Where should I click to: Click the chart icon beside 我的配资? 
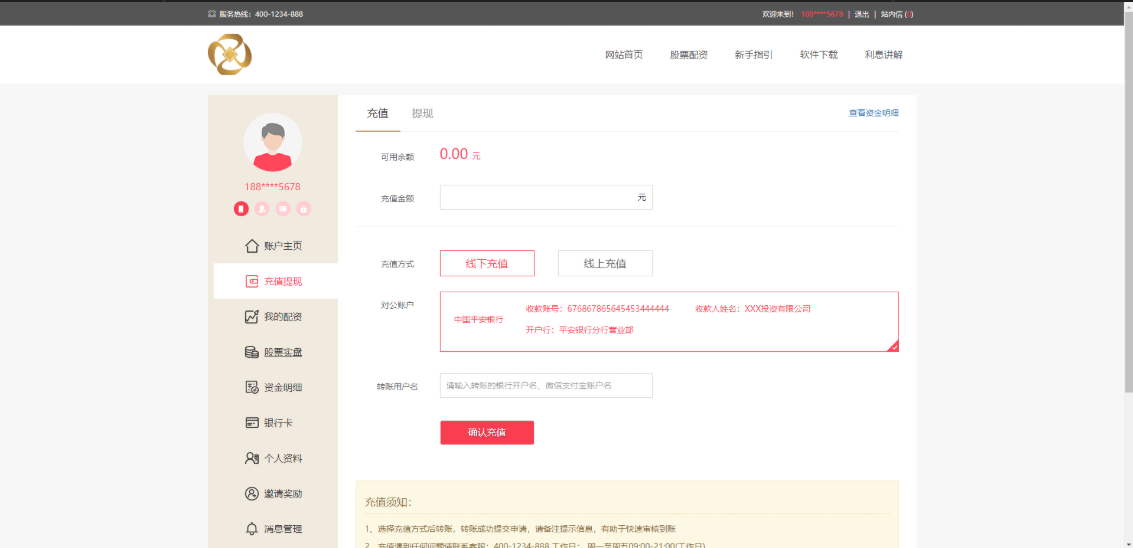coord(251,317)
